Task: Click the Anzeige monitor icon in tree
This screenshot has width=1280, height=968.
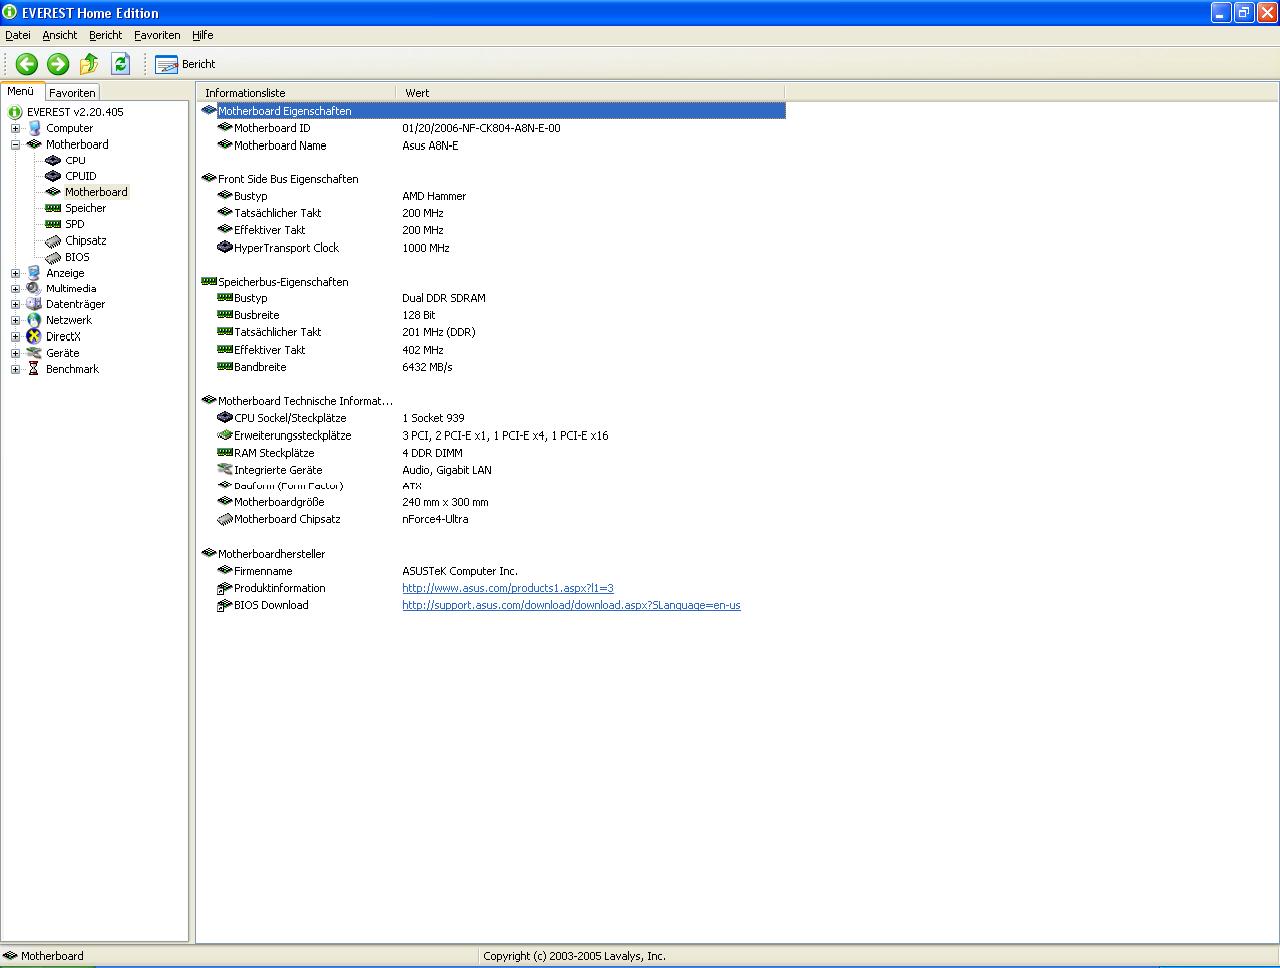Action: point(34,273)
